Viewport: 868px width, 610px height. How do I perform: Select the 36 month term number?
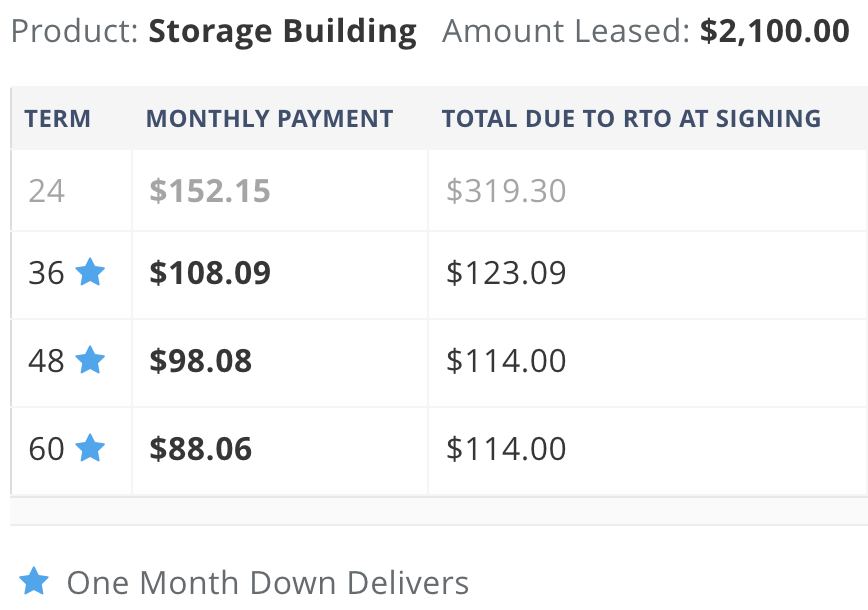pyautogui.click(x=46, y=273)
